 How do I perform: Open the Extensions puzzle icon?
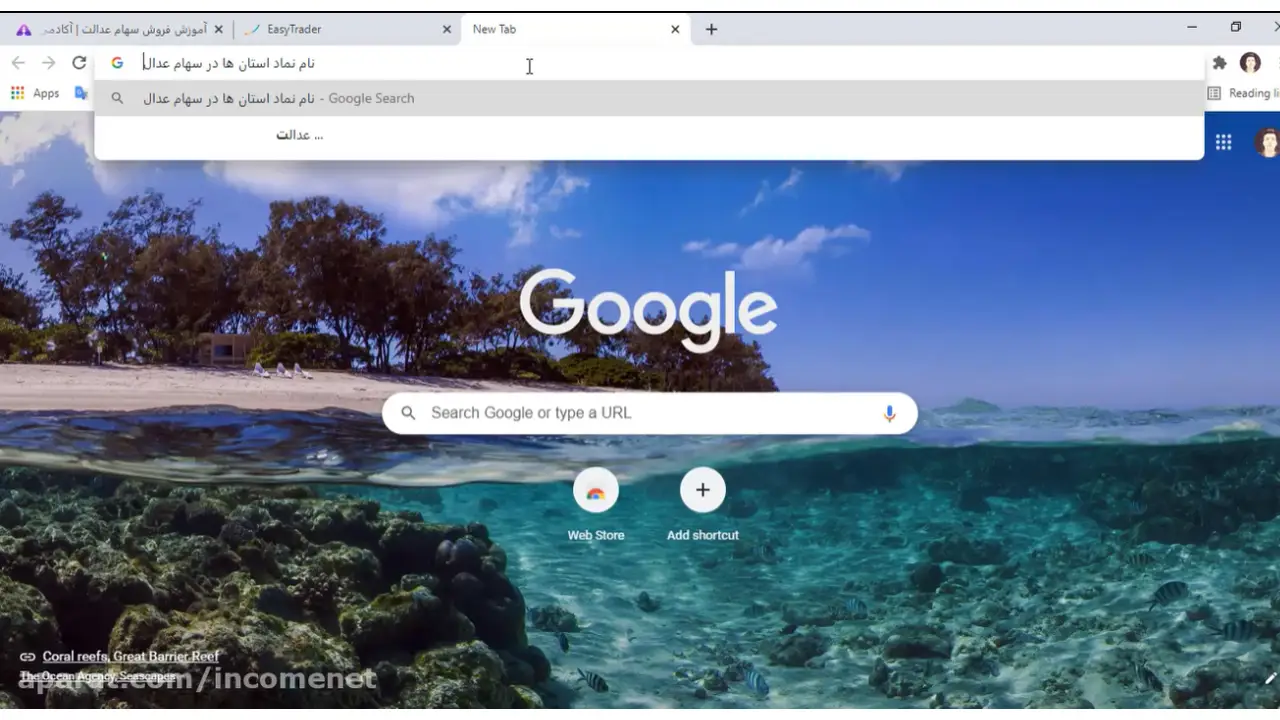[1219, 63]
